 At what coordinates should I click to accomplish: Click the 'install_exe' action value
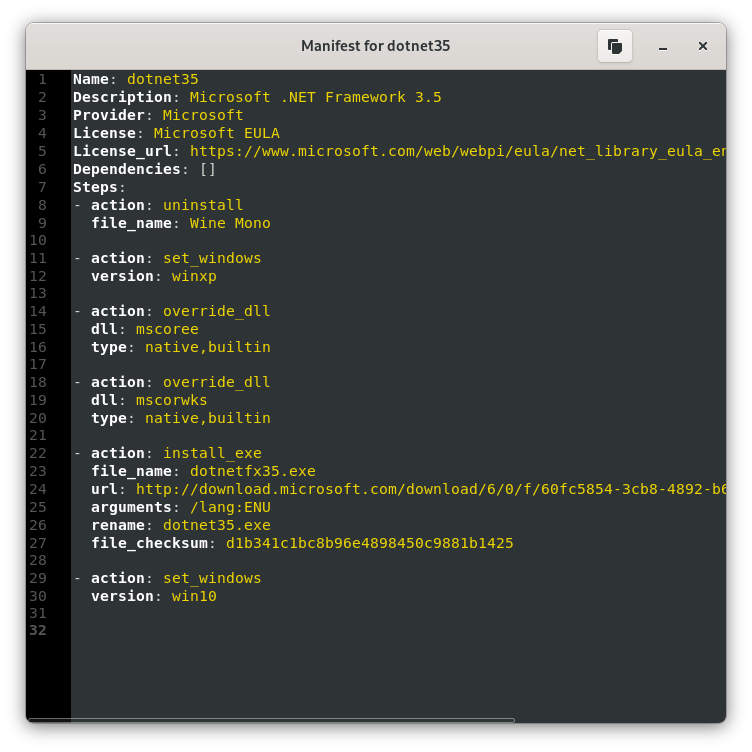point(212,453)
